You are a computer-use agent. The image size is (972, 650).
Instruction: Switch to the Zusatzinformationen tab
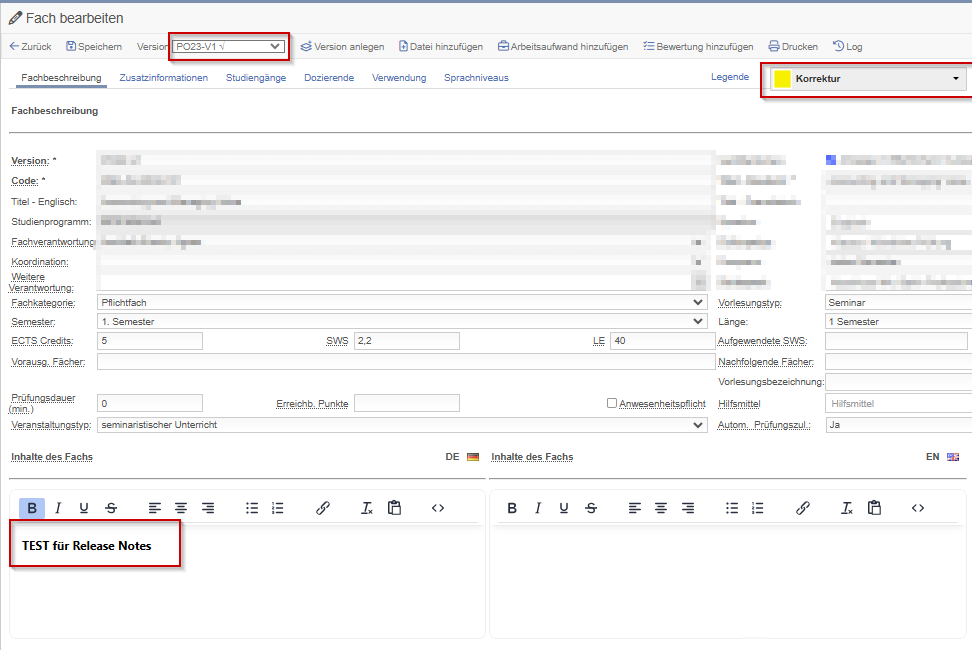pos(164,77)
